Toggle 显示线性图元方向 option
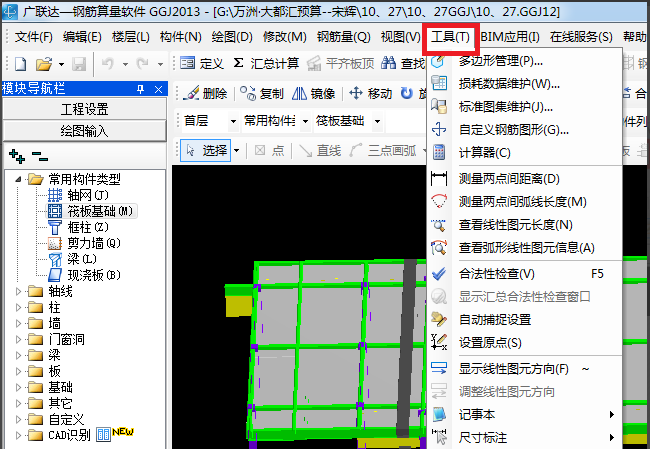Image resolution: width=650 pixels, height=449 pixels. click(513, 369)
